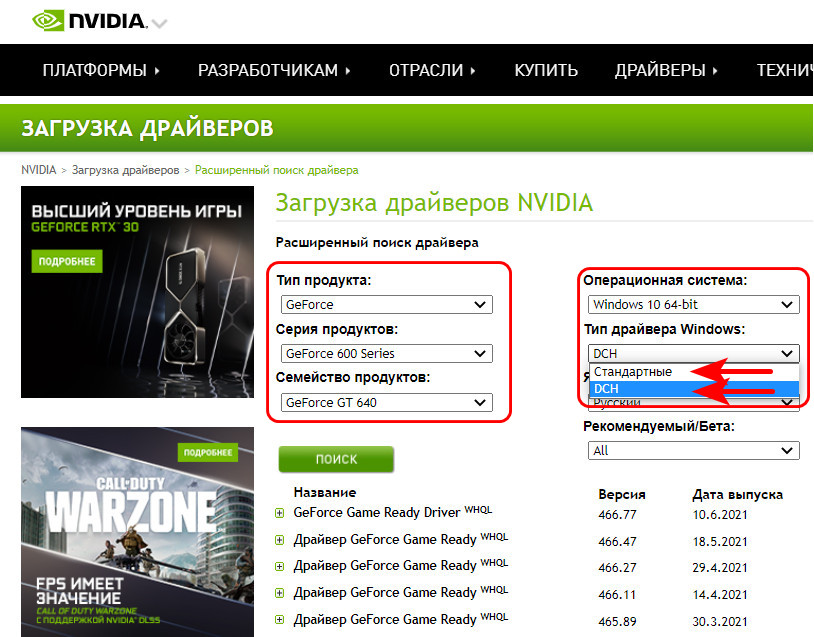814x637 pixels.
Task: Click the release date 18.5.2021
Action: pos(720,541)
